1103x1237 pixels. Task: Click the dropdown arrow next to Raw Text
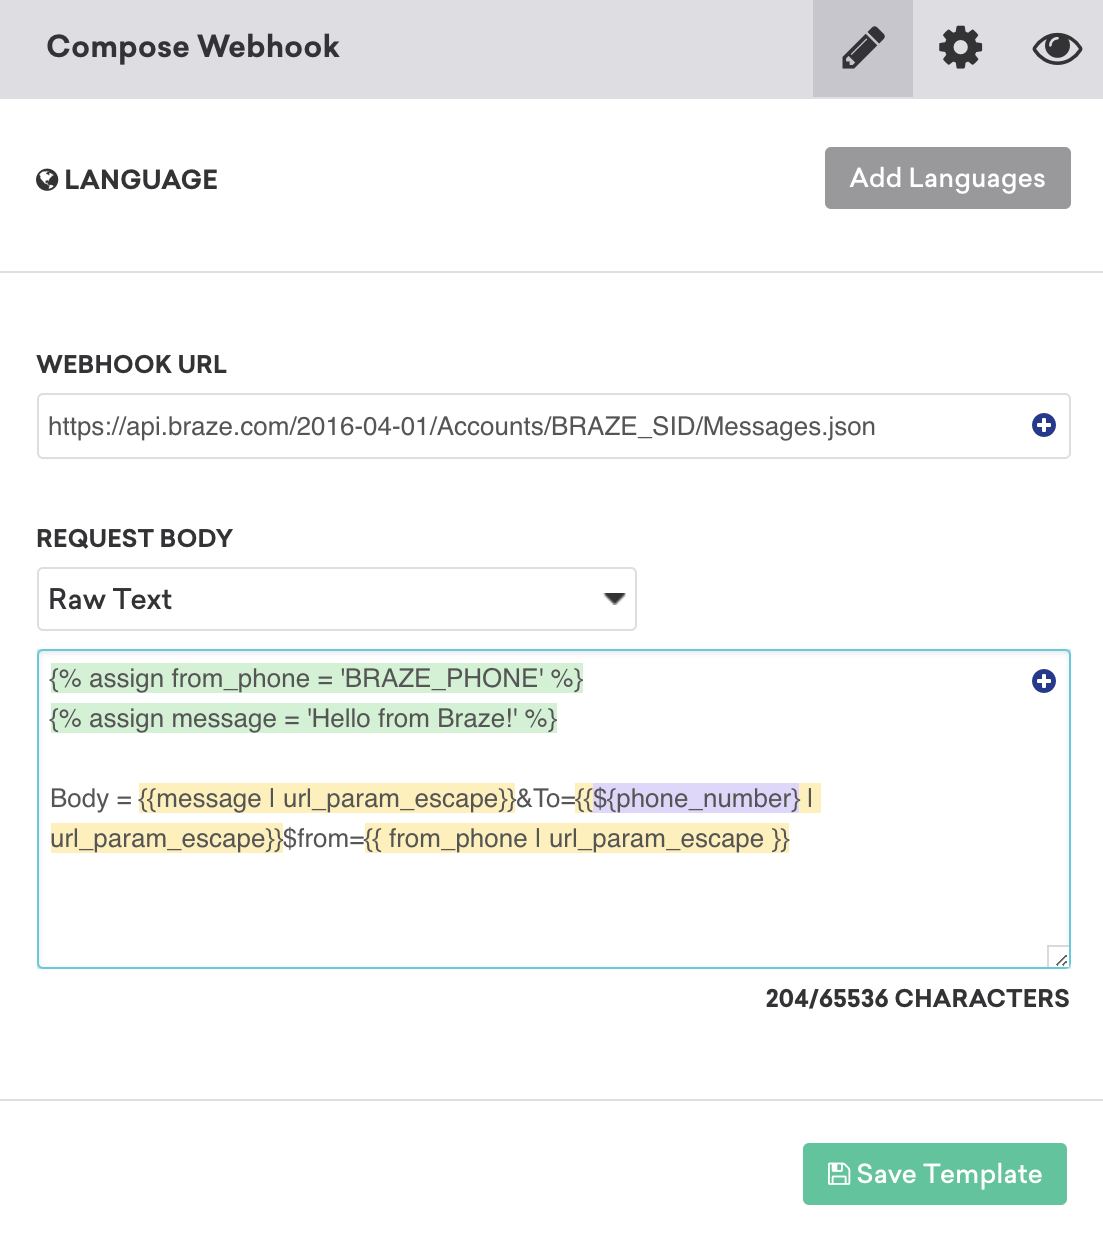tap(614, 599)
